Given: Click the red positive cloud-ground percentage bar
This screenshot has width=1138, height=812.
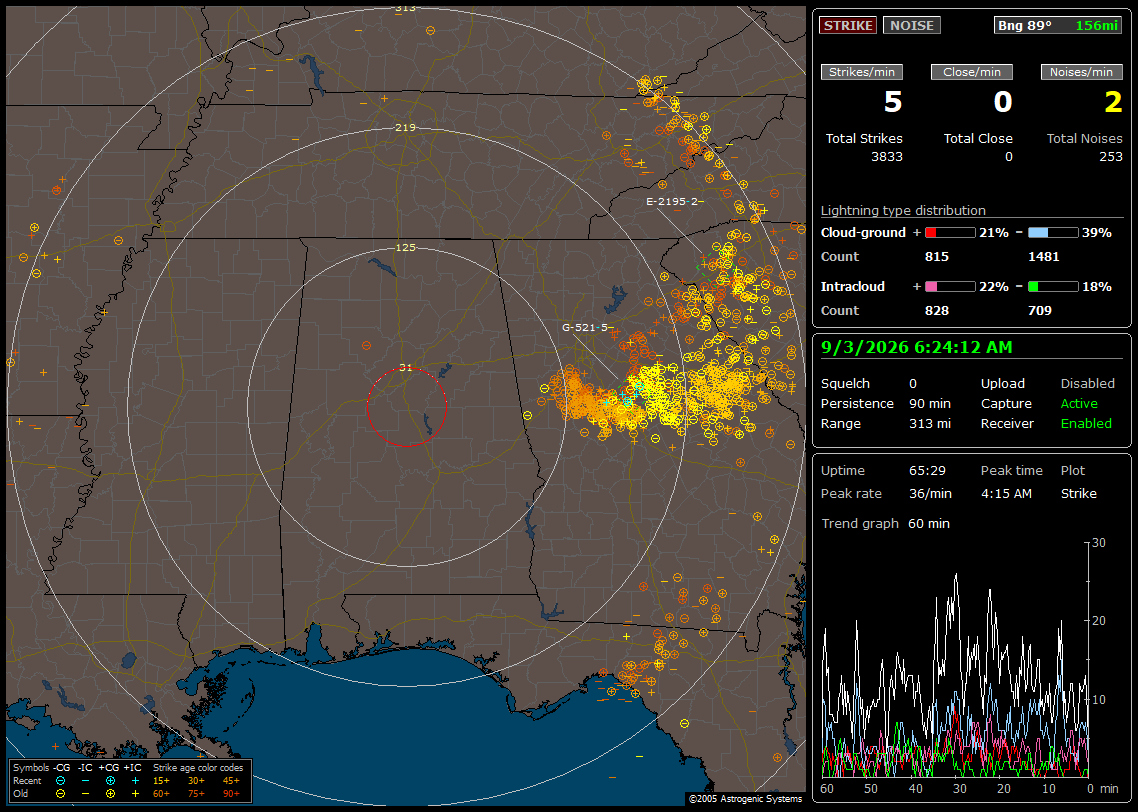Looking at the screenshot, I should [950, 233].
